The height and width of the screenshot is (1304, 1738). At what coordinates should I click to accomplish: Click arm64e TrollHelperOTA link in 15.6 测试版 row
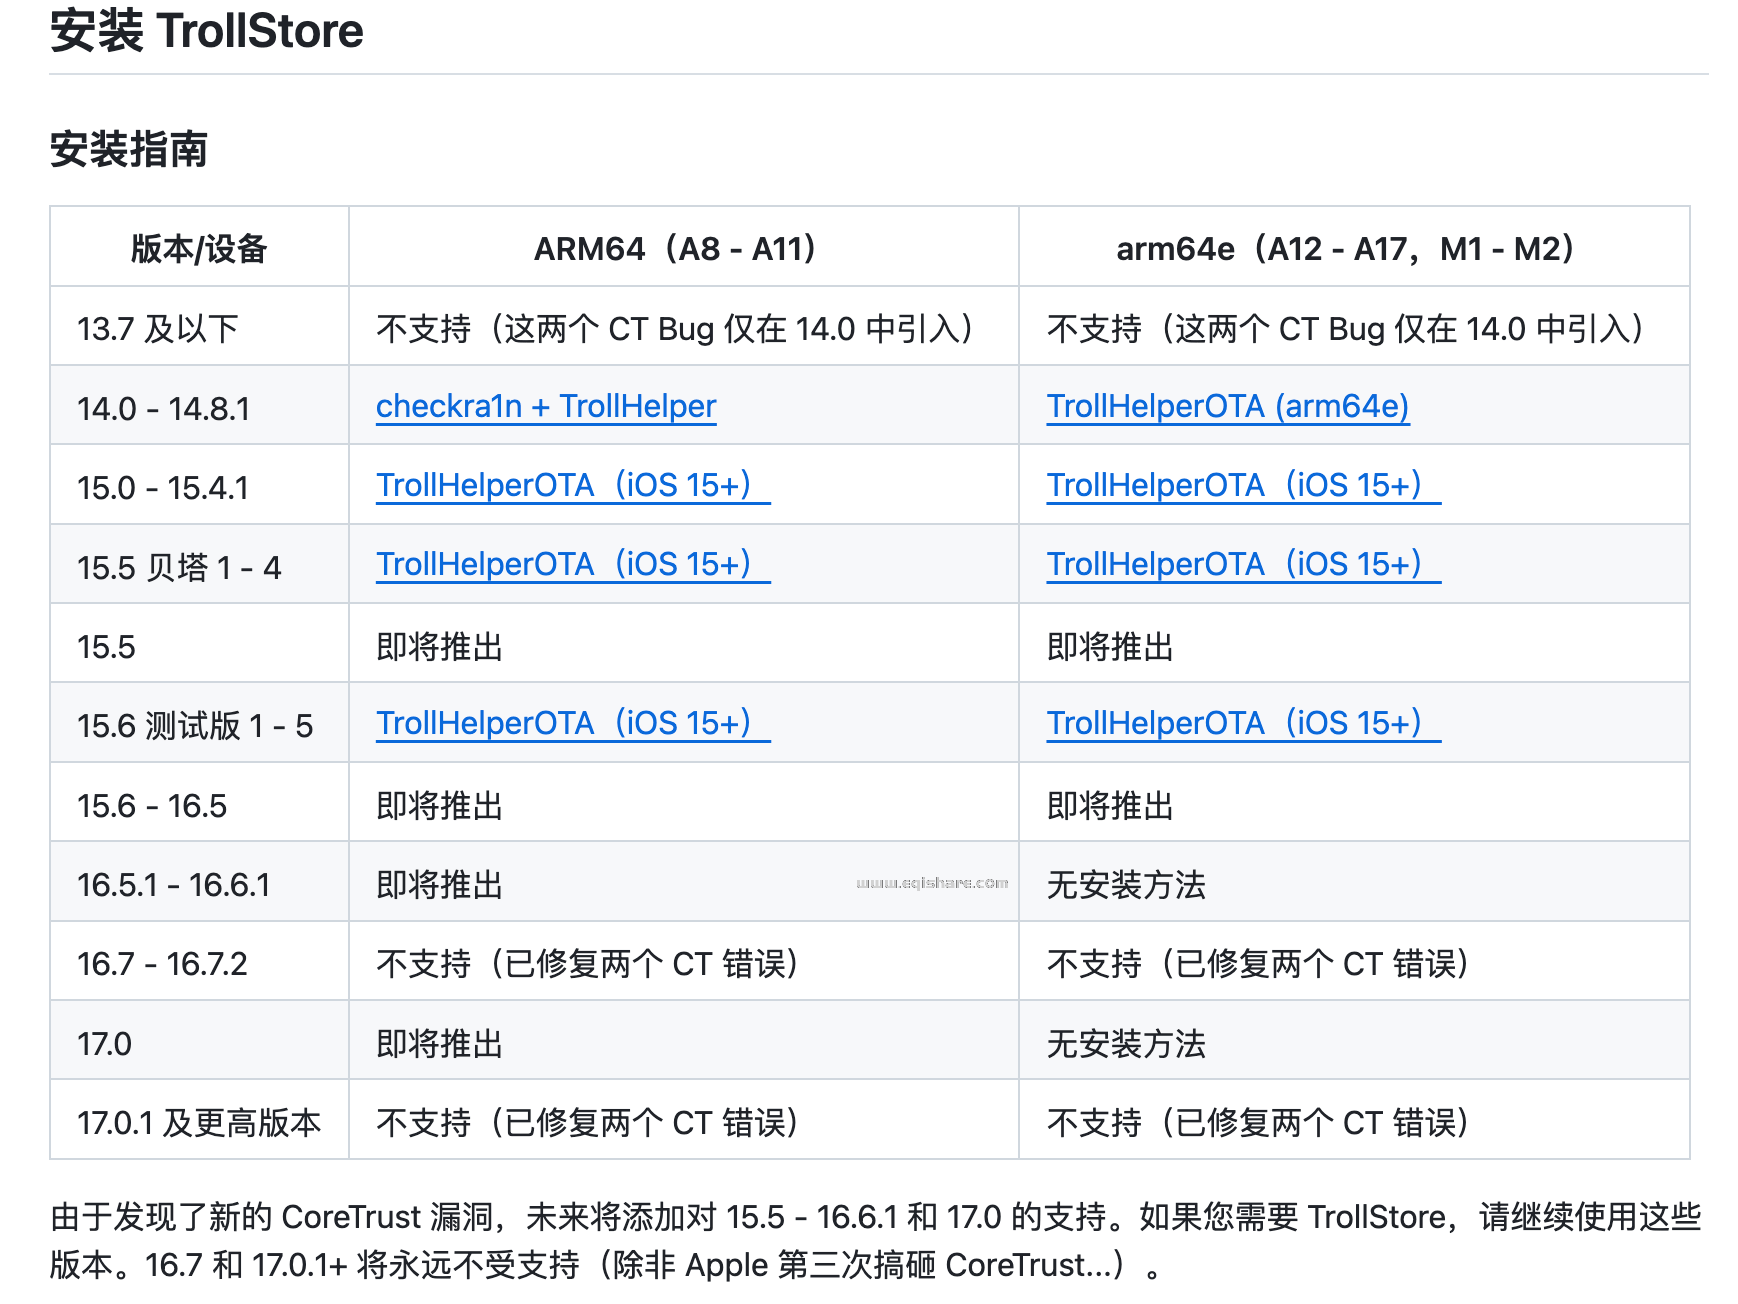pyautogui.click(x=1242, y=723)
